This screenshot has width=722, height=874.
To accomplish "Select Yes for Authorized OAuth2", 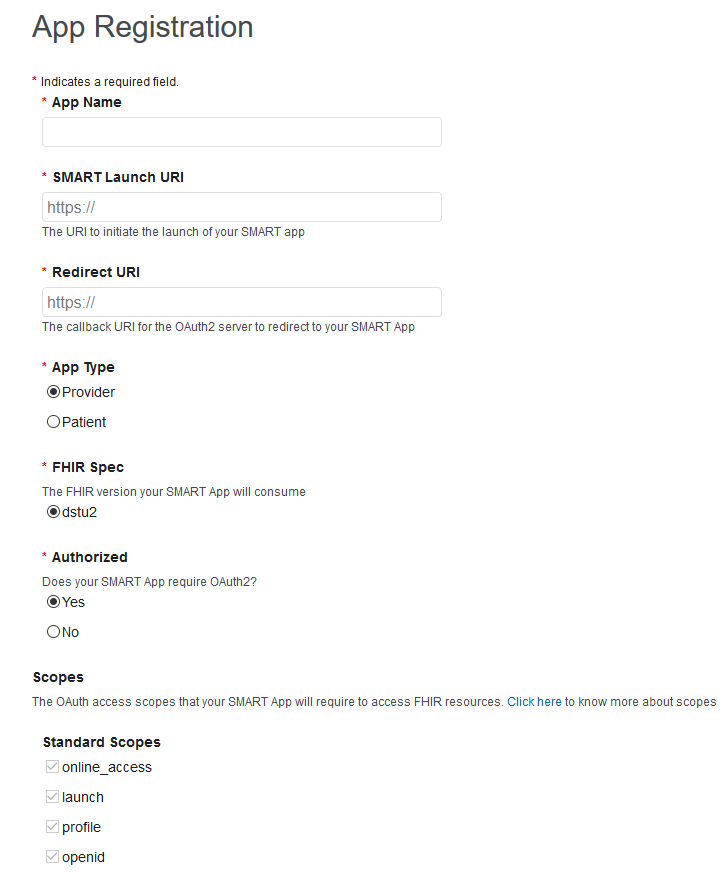I will (54, 602).
